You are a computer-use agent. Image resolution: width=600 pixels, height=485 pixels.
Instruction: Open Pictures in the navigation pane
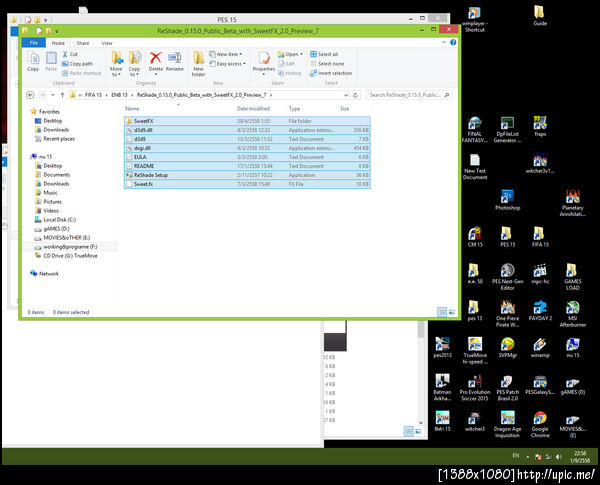(49, 202)
